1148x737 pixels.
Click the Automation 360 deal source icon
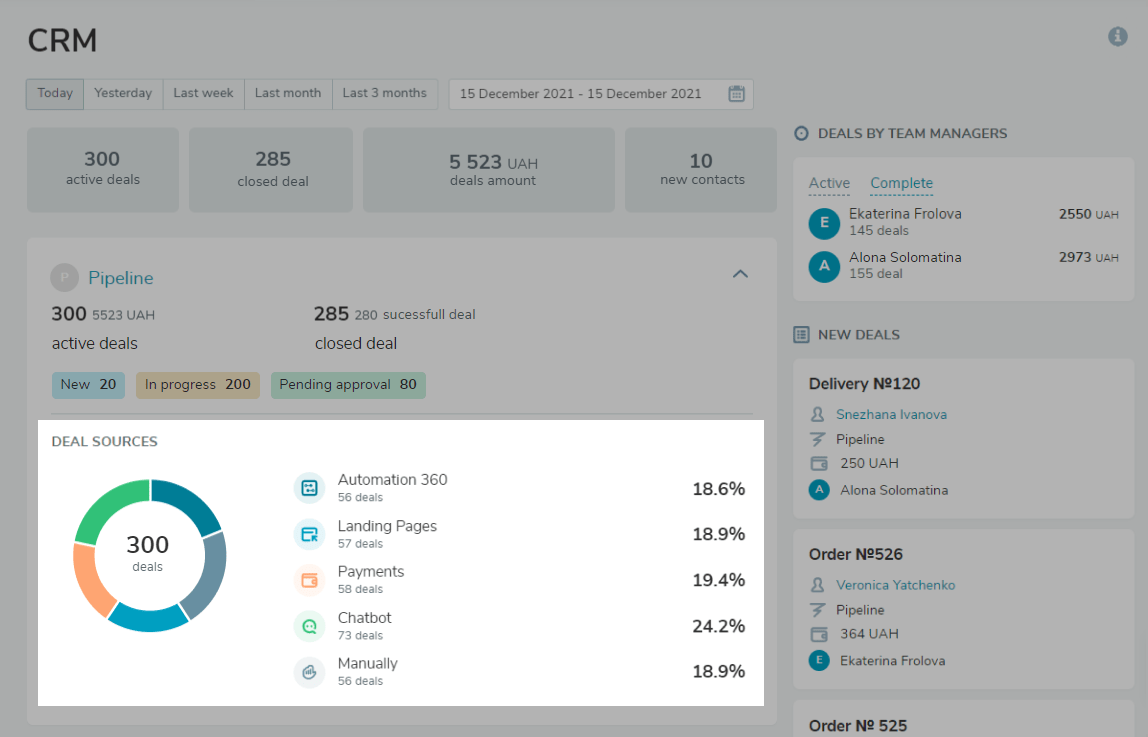(310, 486)
